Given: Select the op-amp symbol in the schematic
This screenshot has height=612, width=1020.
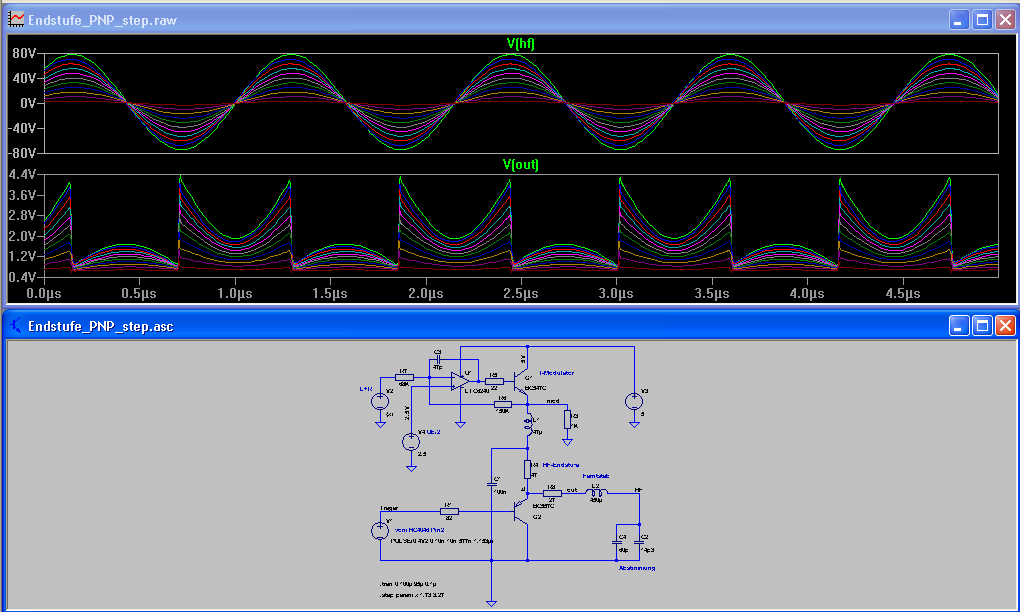Looking at the screenshot, I should [460, 381].
